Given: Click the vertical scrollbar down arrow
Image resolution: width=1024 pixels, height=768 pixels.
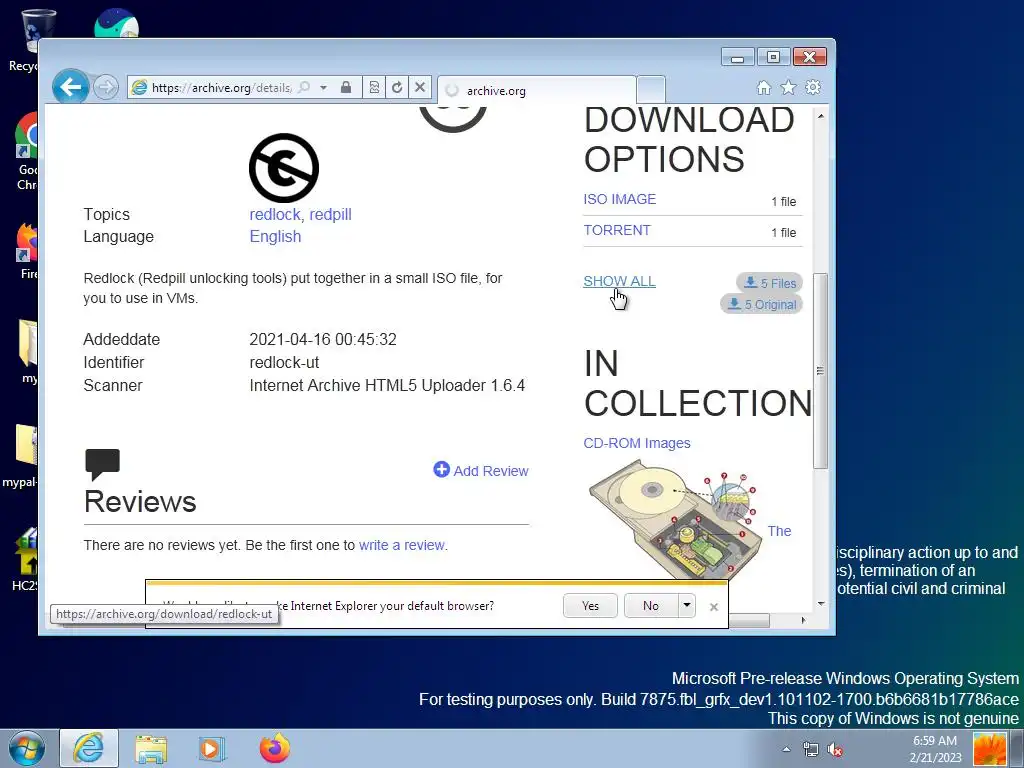Looking at the screenshot, I should click(x=821, y=603).
